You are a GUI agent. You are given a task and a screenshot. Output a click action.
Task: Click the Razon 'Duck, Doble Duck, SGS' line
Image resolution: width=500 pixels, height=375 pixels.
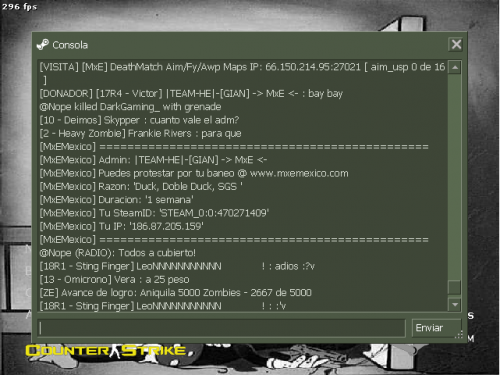[x=141, y=186]
